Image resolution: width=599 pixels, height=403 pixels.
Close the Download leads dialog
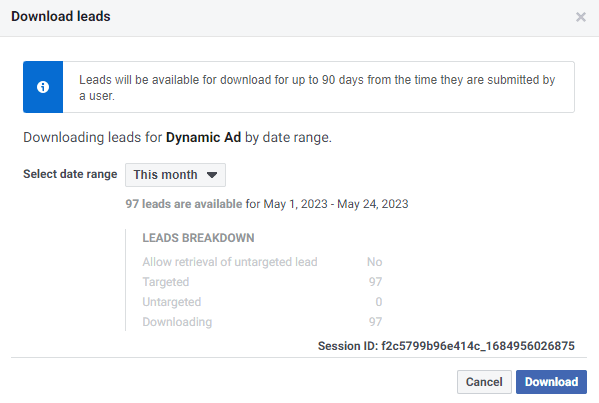(581, 17)
